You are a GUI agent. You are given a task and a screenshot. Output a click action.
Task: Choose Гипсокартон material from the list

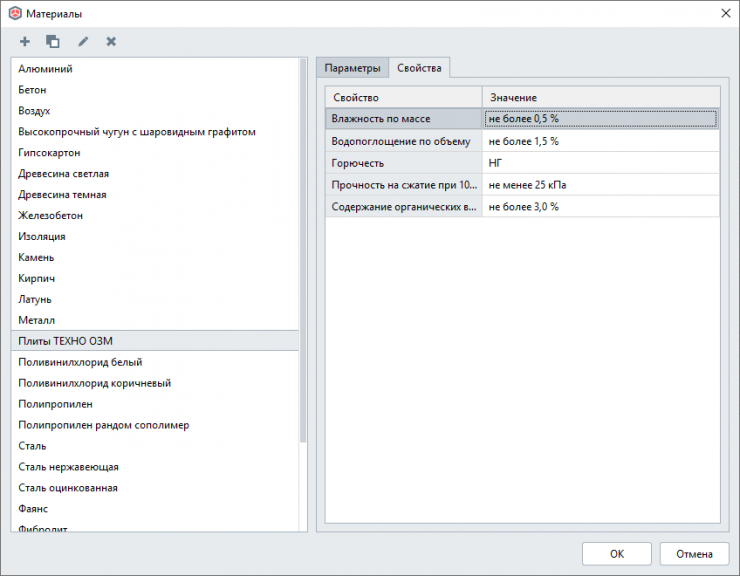tap(49, 153)
